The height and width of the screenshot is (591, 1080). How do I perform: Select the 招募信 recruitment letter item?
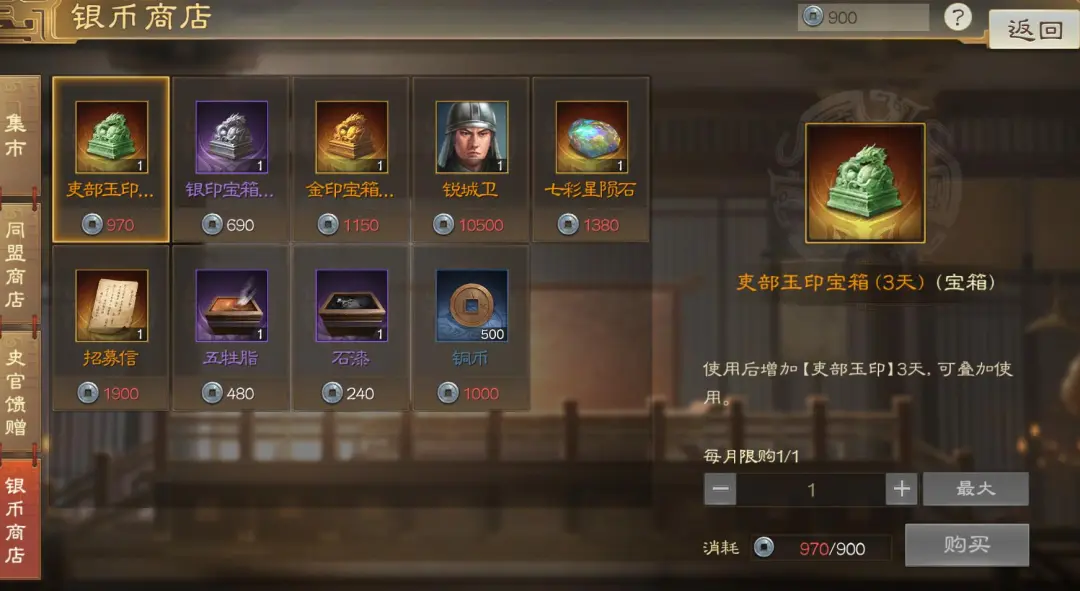coord(111,328)
